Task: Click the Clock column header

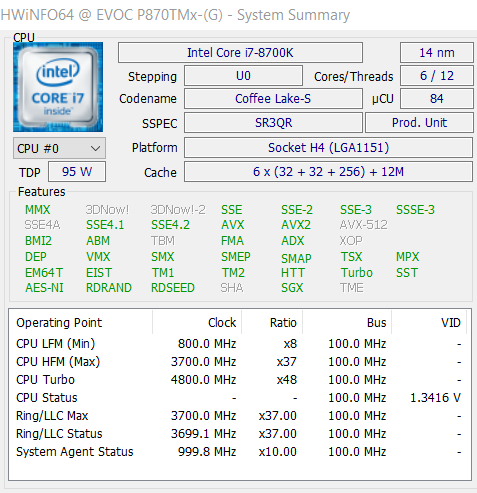Action: pyautogui.click(x=197, y=323)
